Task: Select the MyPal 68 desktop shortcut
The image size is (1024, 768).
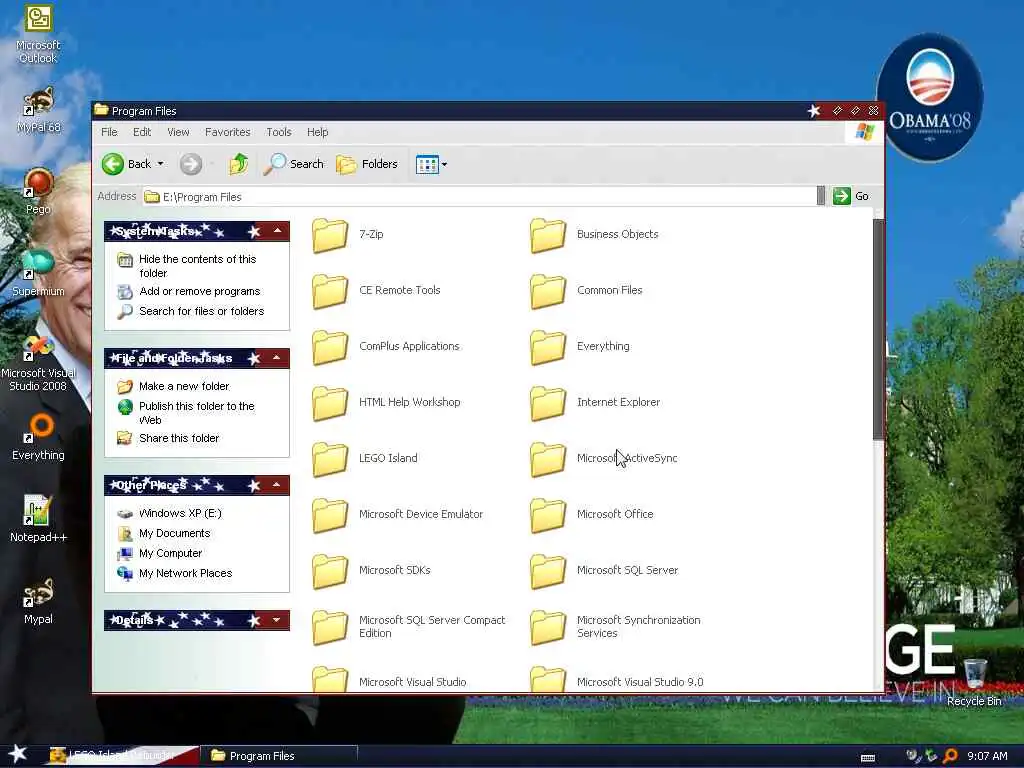Action: (x=39, y=110)
